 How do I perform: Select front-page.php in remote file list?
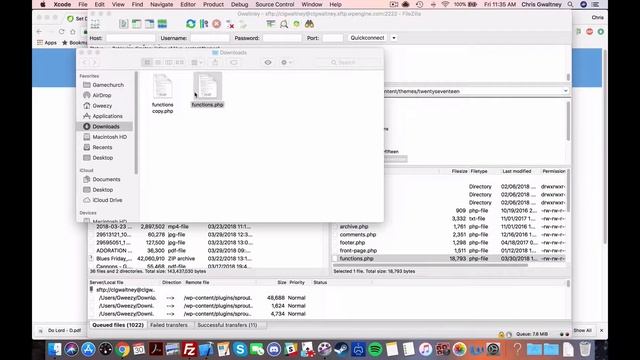[x=358, y=251]
